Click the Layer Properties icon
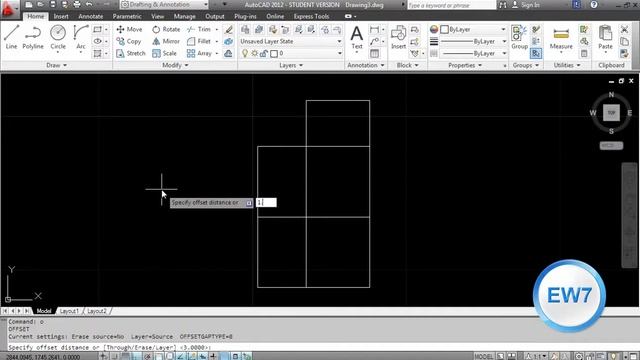 [245, 29]
